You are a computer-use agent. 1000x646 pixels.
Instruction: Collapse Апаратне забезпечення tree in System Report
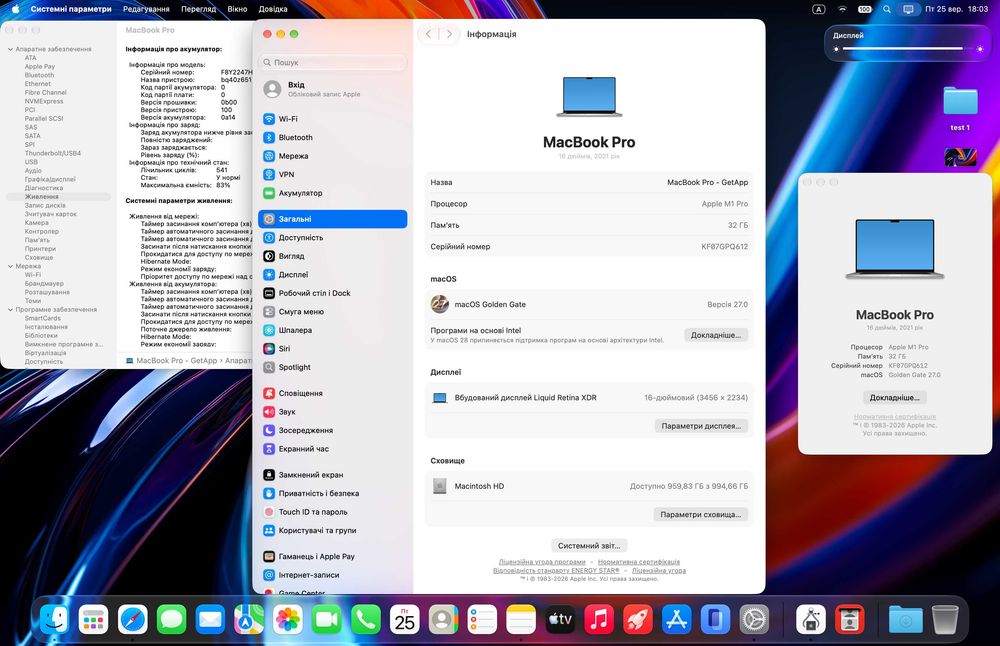[10, 49]
